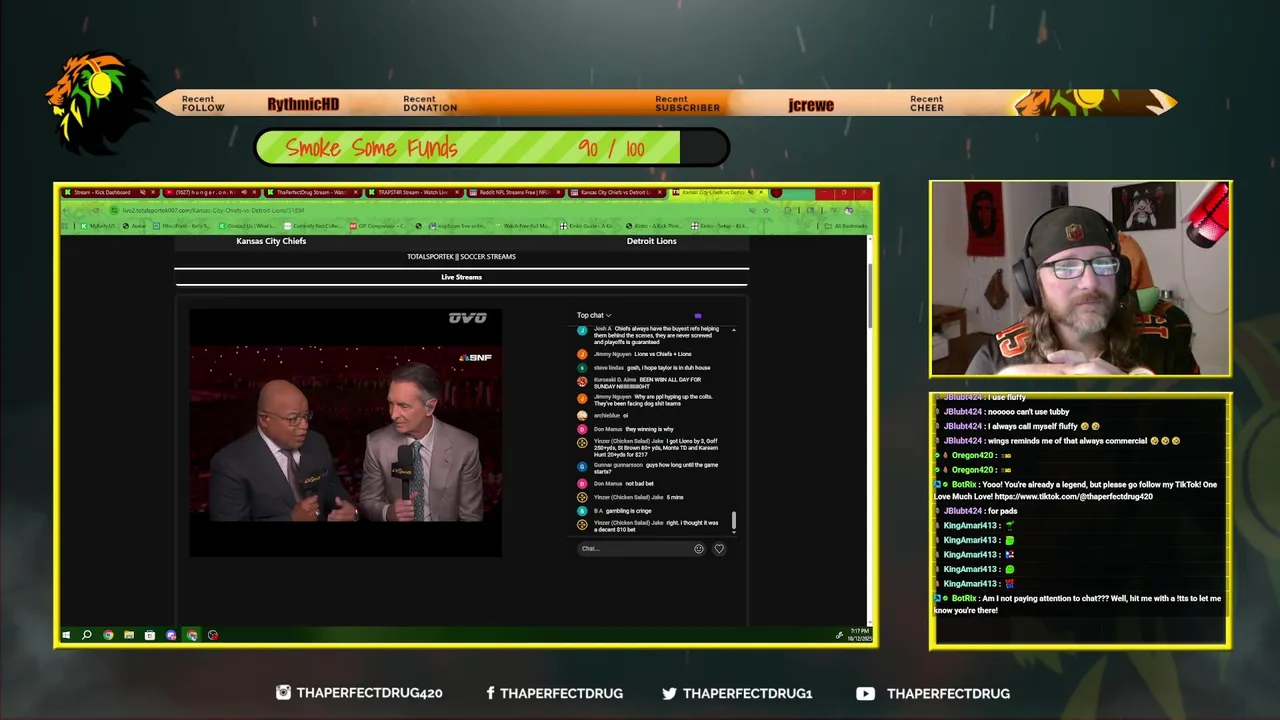
Task: Switch to the (1627) hunger.on.hi browser tab
Action: coord(210,192)
